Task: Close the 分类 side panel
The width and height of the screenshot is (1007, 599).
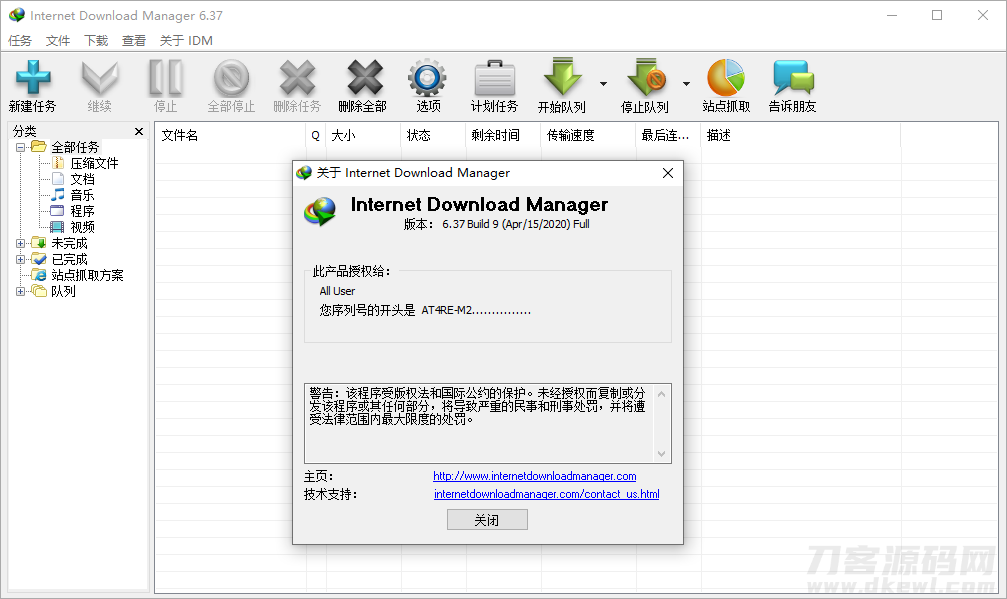Action: pyautogui.click(x=139, y=132)
